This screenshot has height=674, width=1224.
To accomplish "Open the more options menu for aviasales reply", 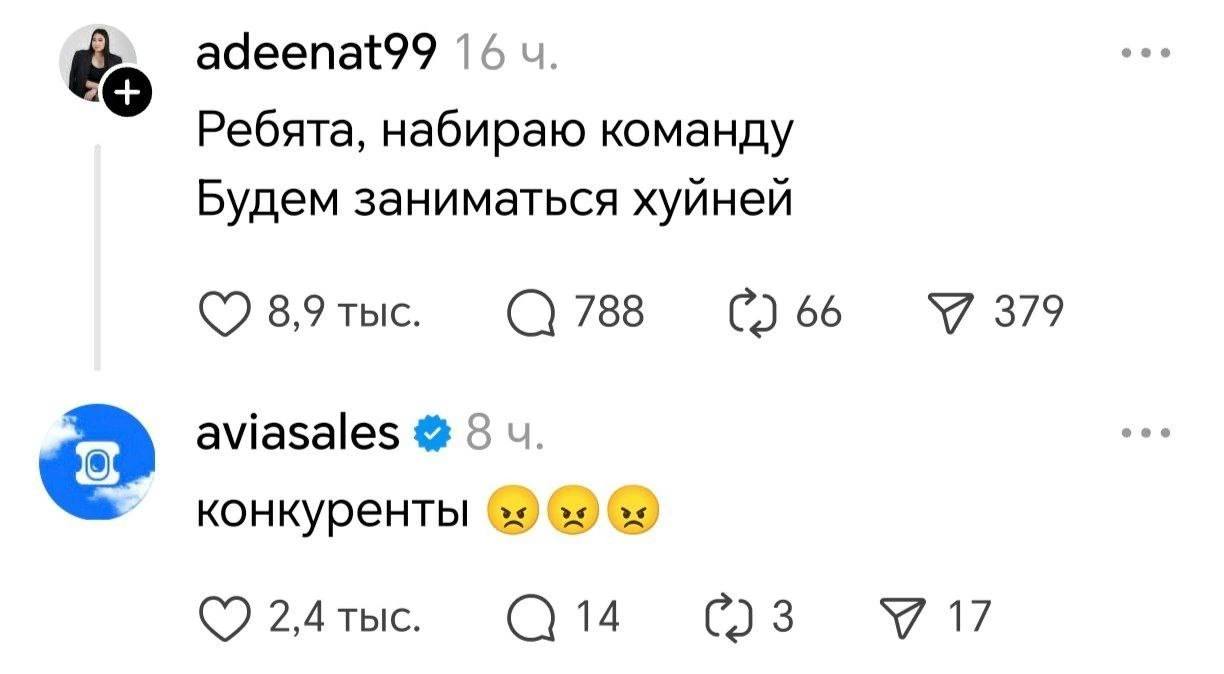I will (1145, 435).
